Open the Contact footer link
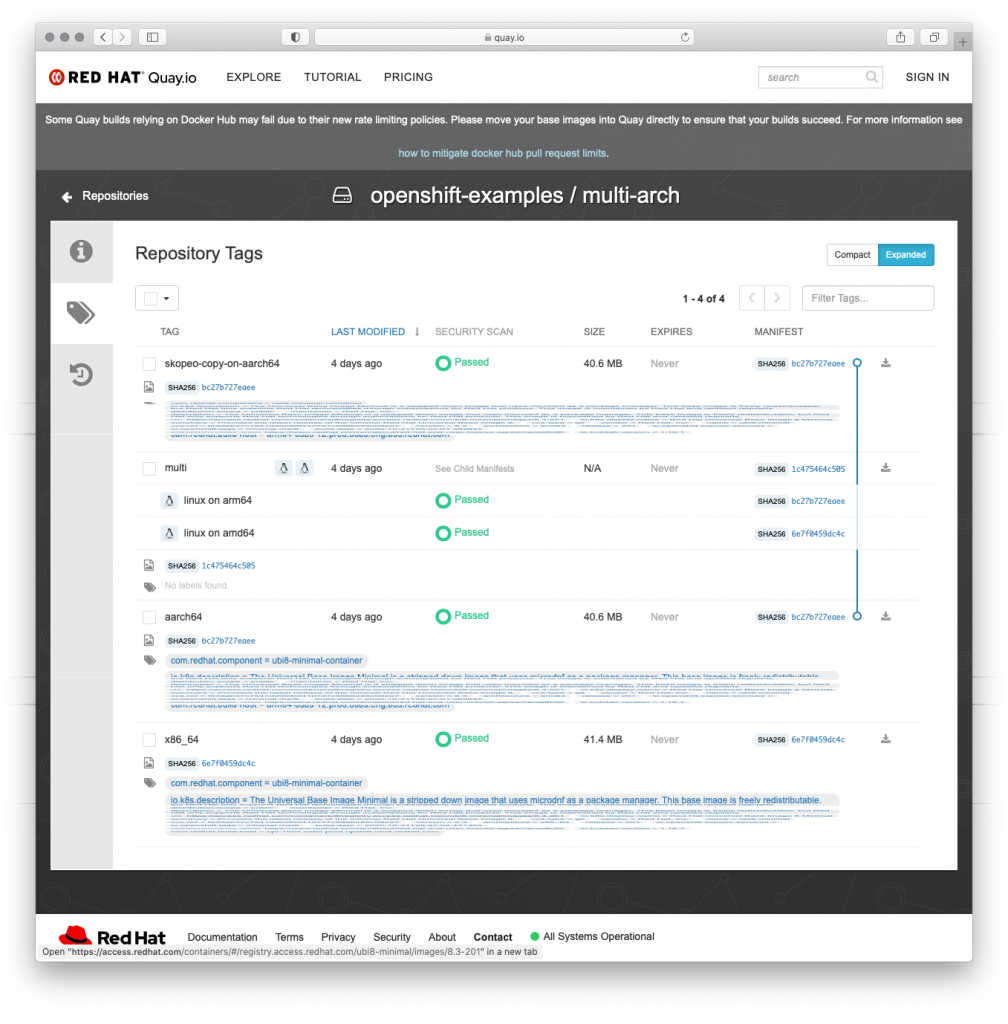This screenshot has height=1024, width=1008. [493, 937]
